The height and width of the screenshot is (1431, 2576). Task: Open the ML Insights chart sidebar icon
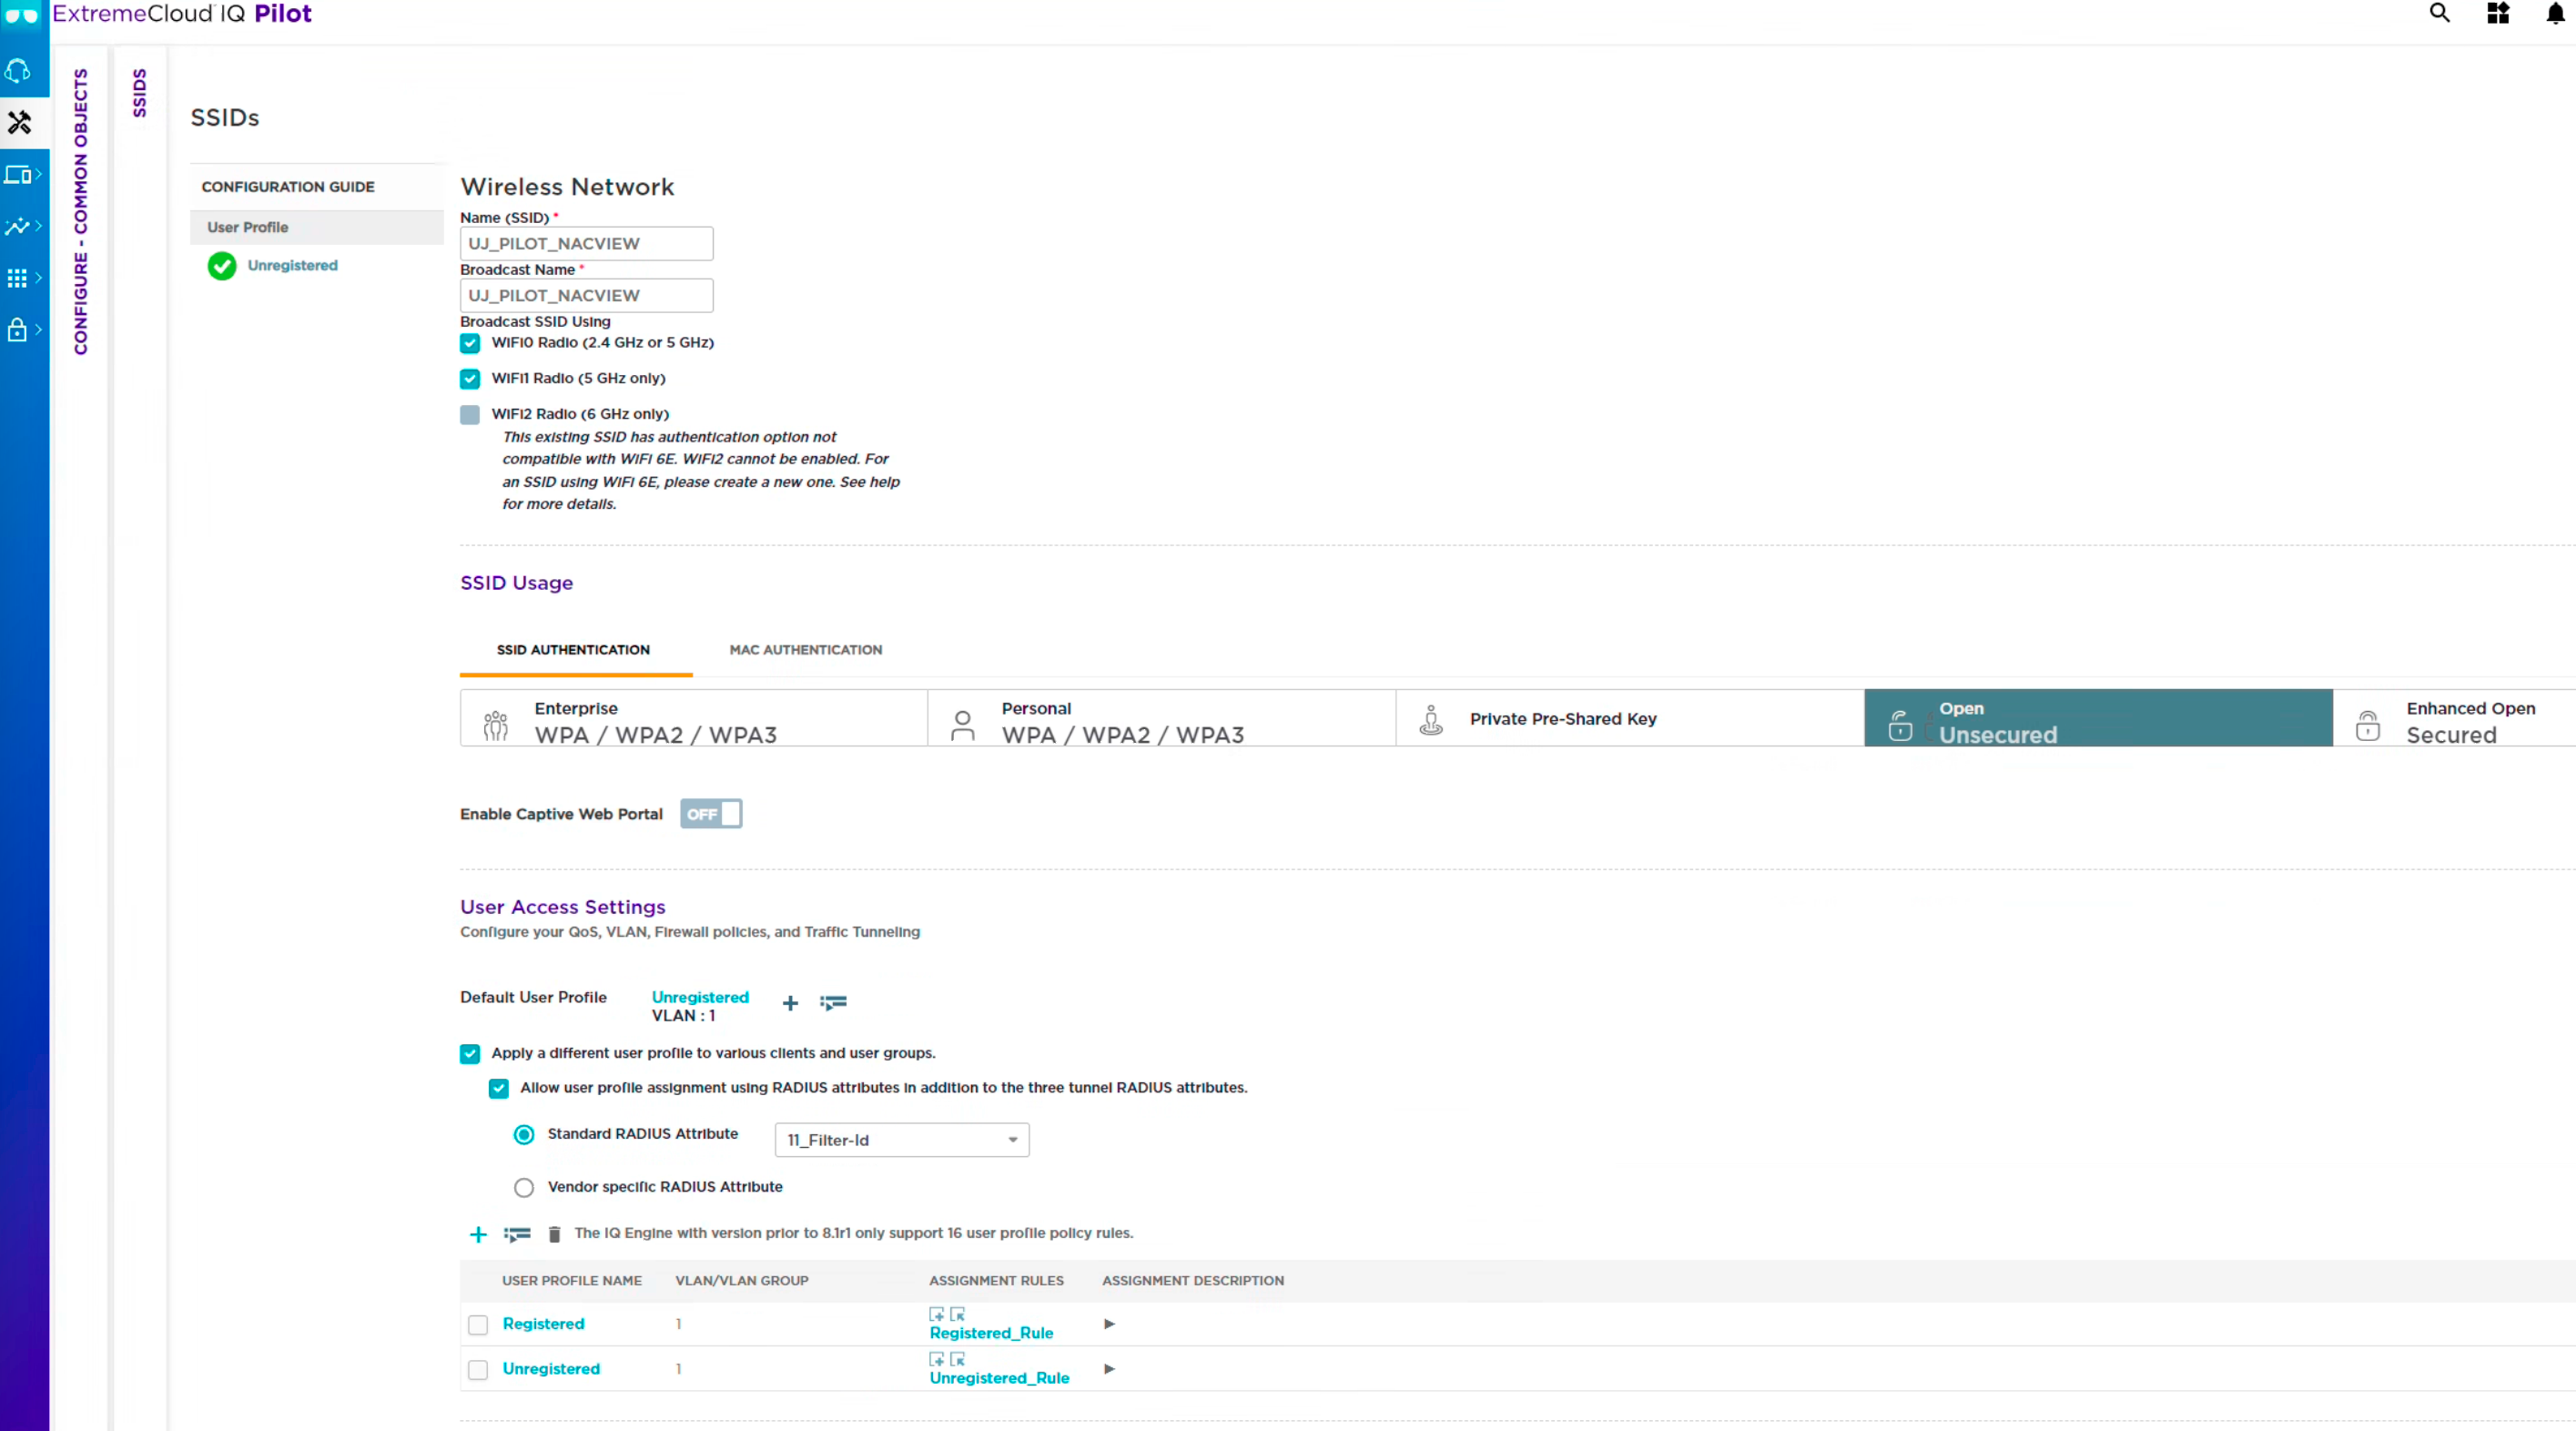coord(17,226)
